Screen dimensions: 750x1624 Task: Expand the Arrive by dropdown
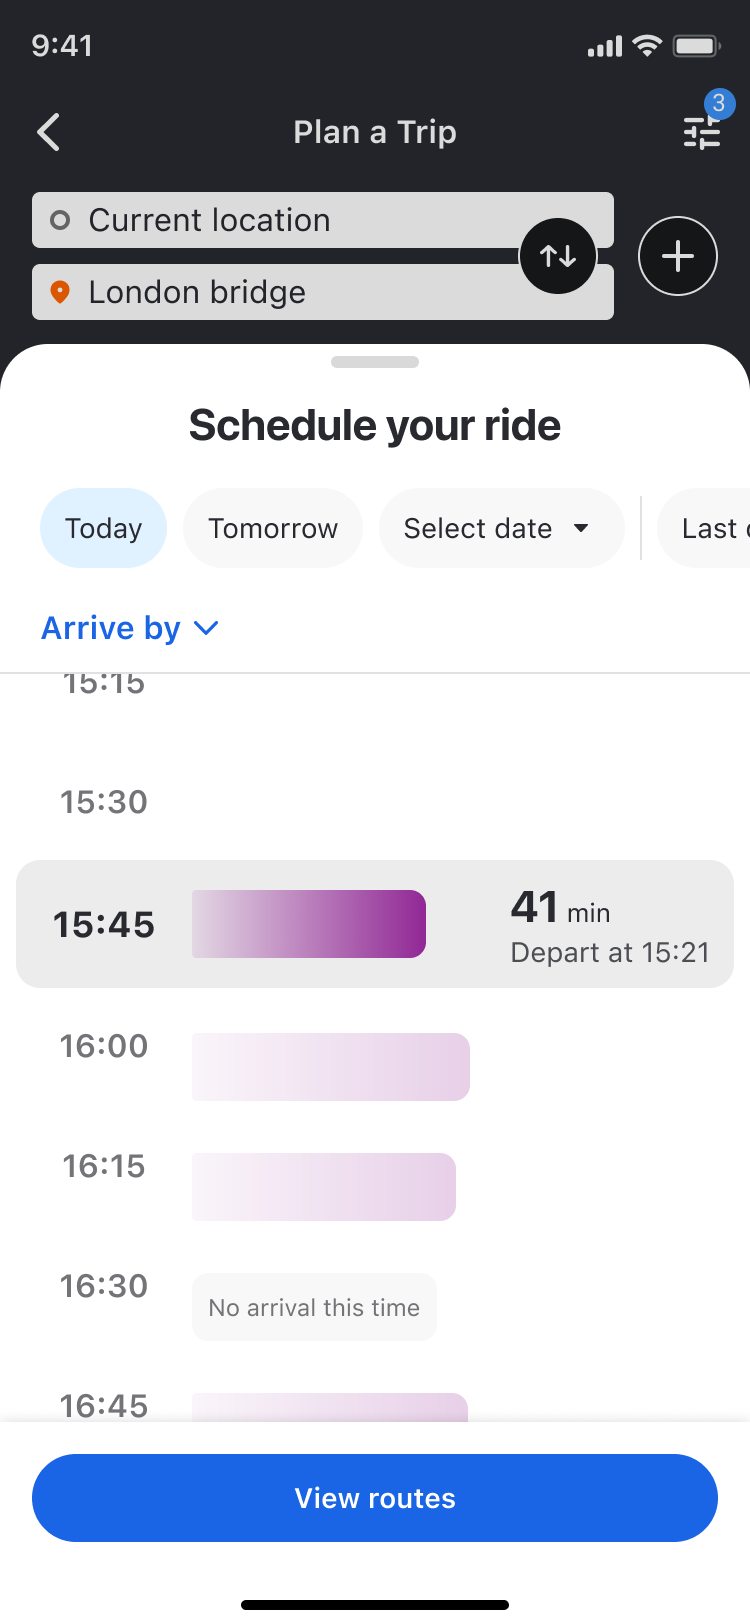click(130, 628)
